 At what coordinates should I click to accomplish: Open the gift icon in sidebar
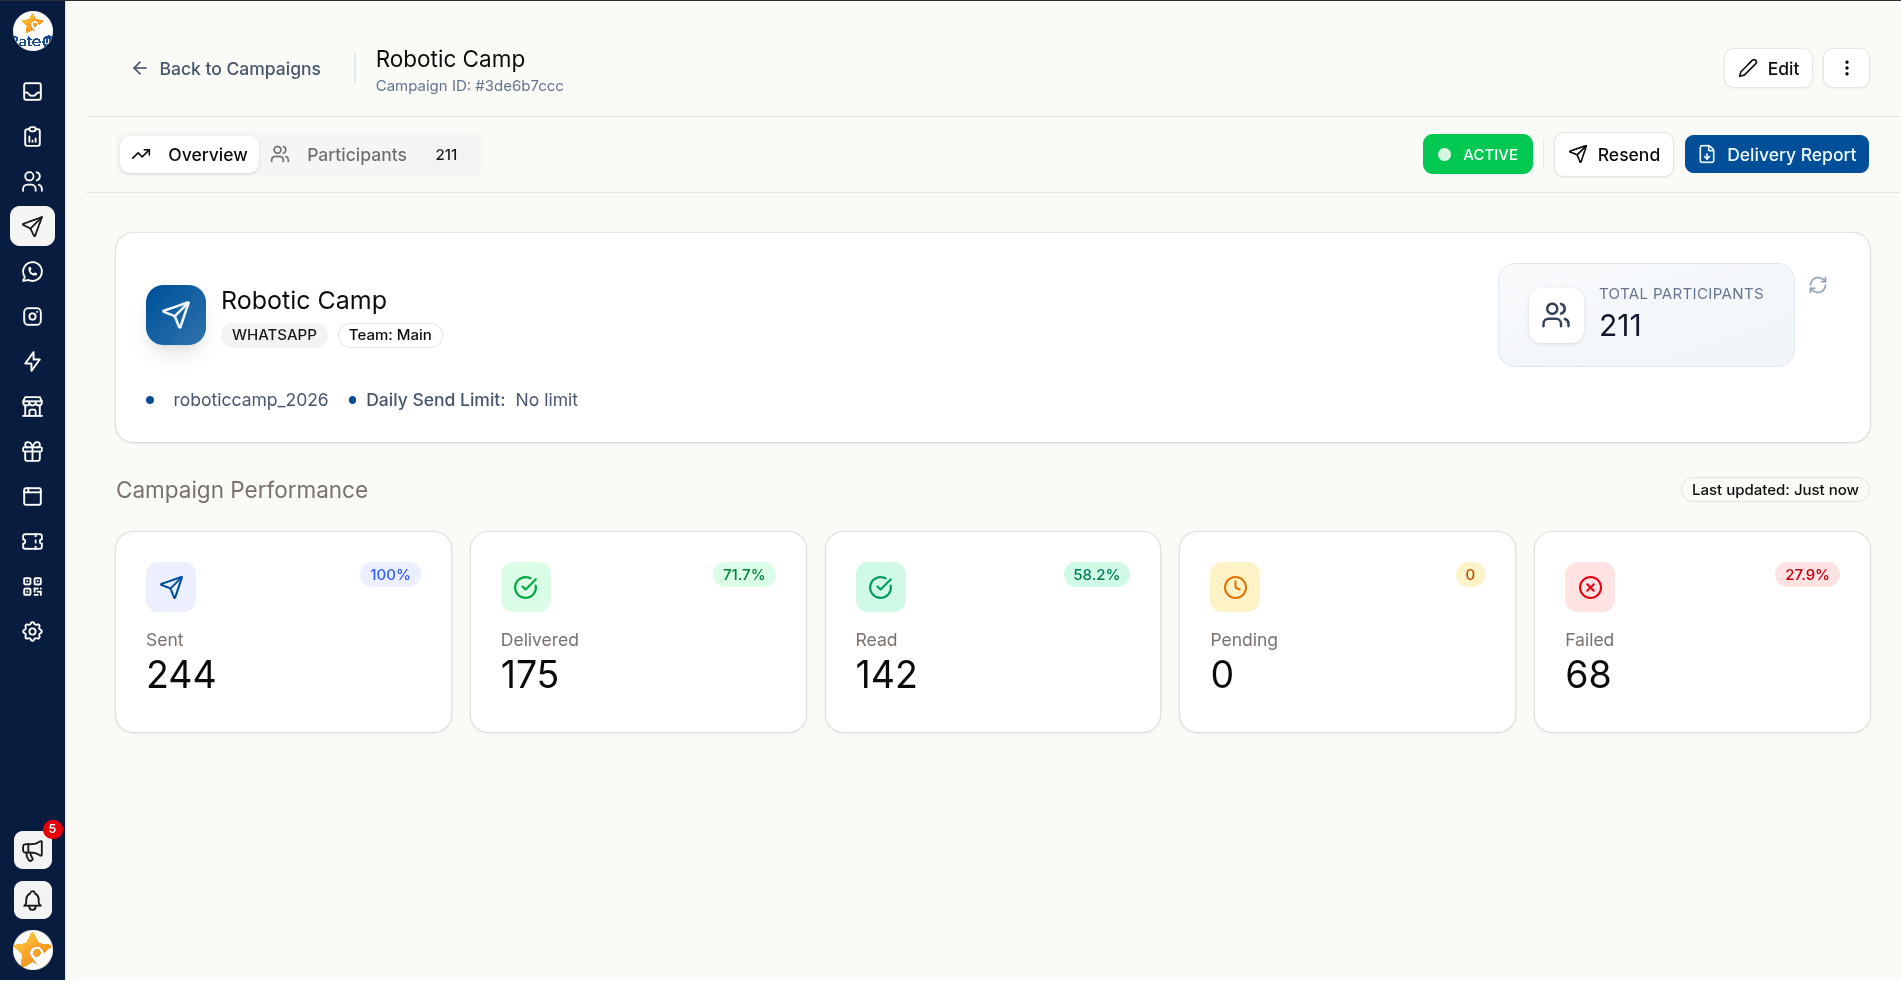coord(32,451)
